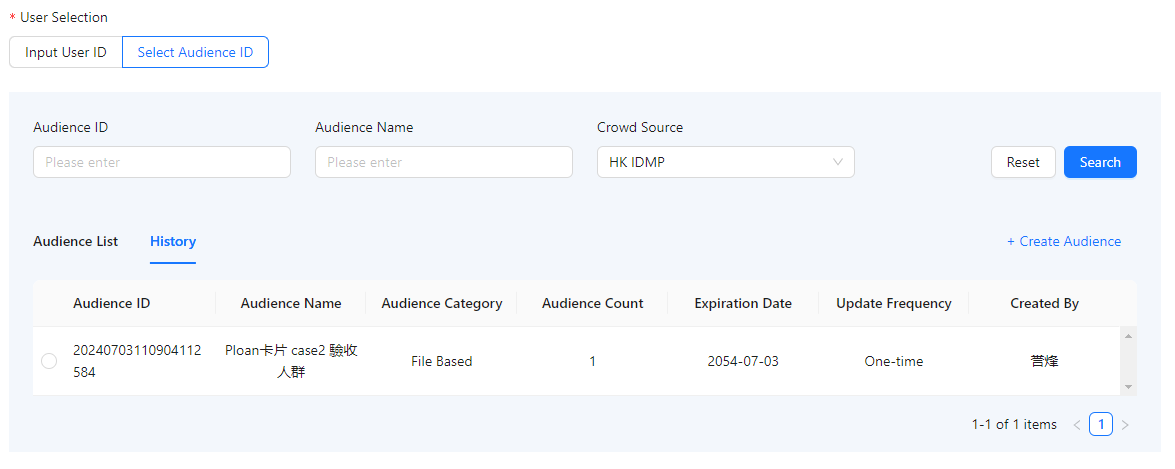Choose the Select Audience ID option
Screen dimensions: 1175x469
tap(195, 52)
